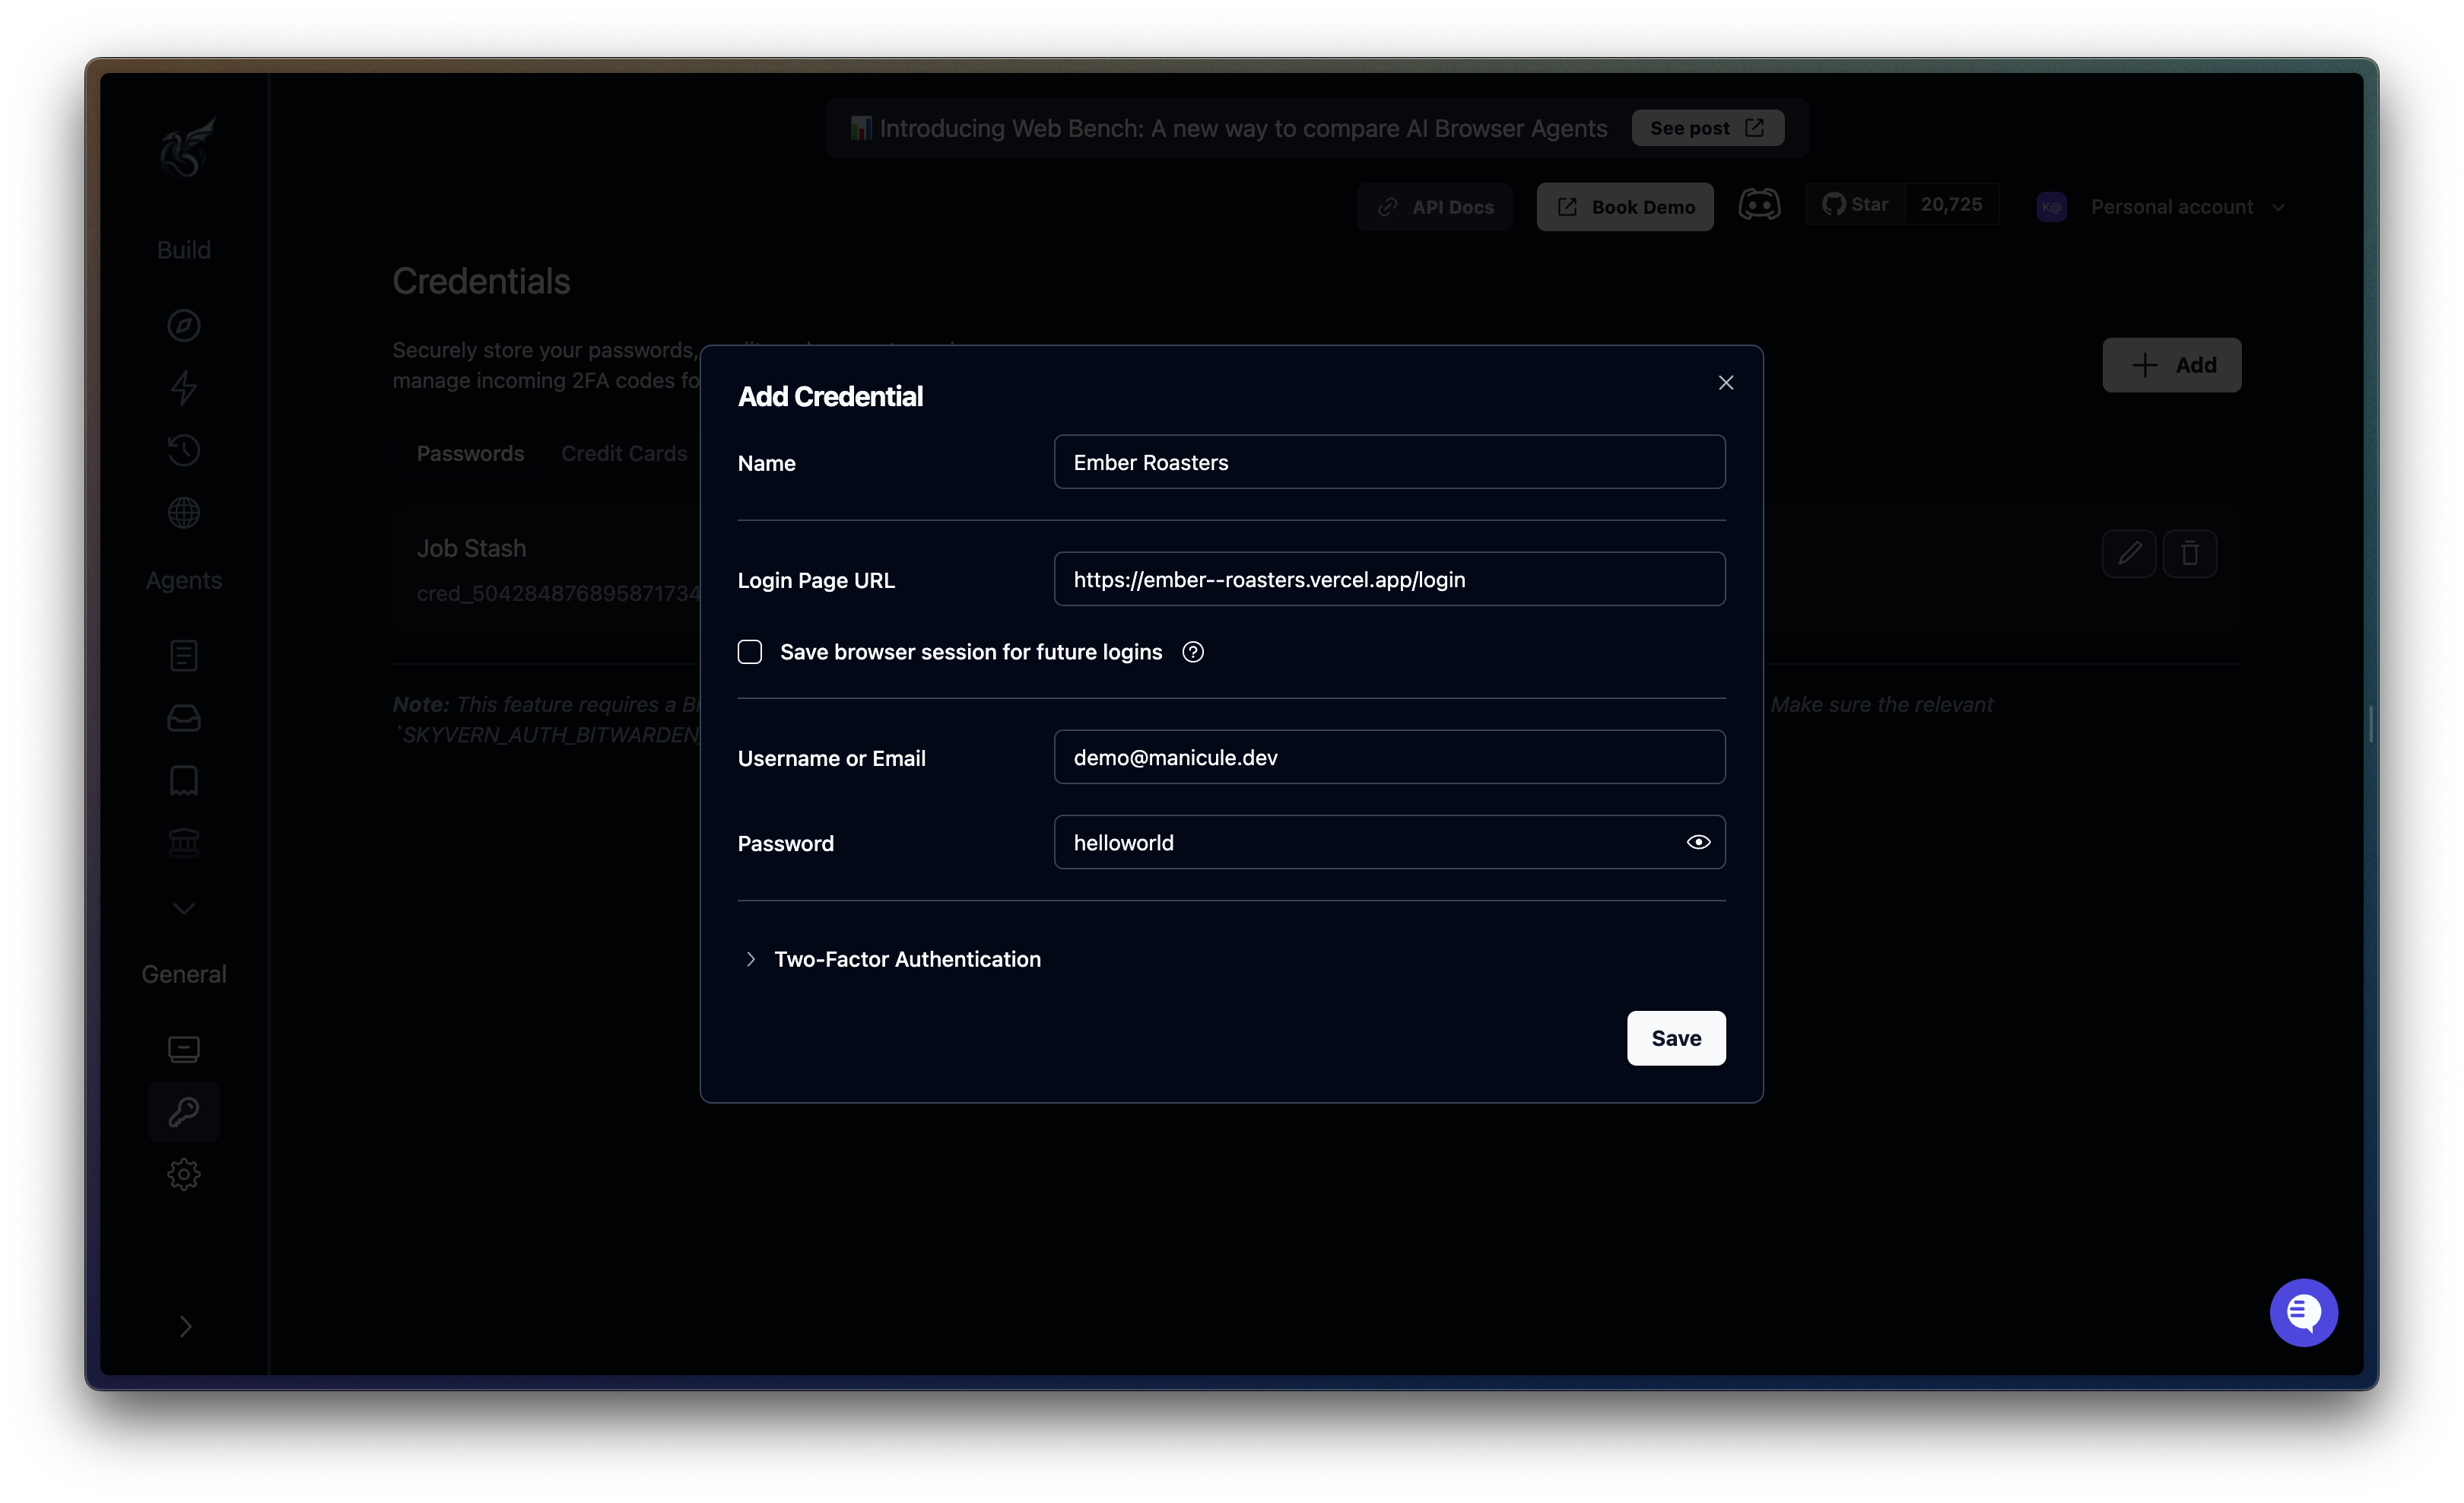Select the globe browser sessions icon

(184, 513)
